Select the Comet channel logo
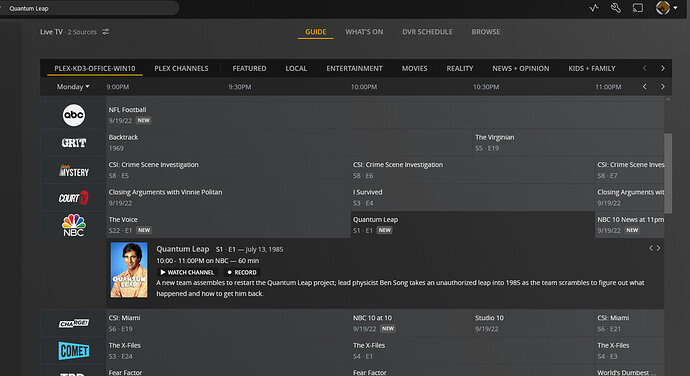Image resolution: width=690 pixels, height=376 pixels. point(73,350)
